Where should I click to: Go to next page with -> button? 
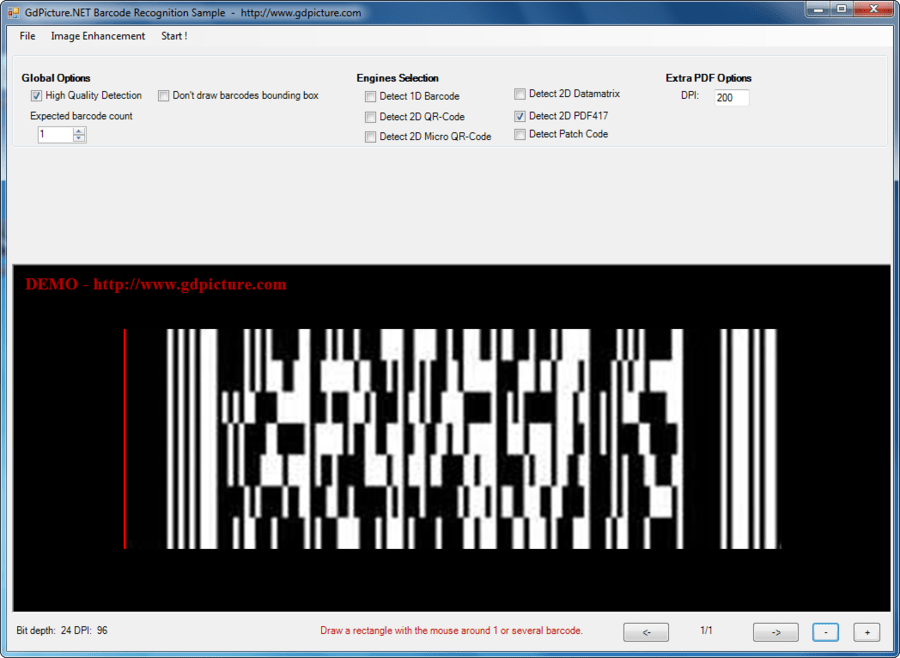775,632
